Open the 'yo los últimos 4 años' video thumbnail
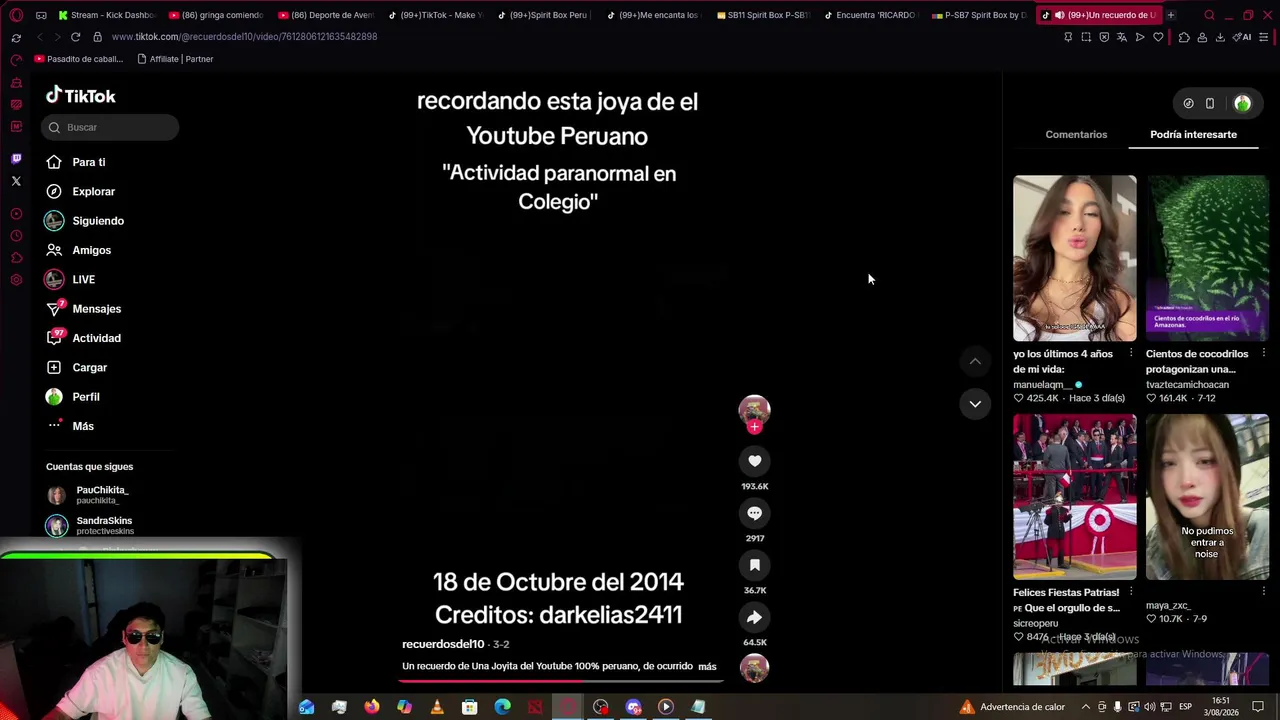Image resolution: width=1280 pixels, height=720 pixels. point(1075,258)
